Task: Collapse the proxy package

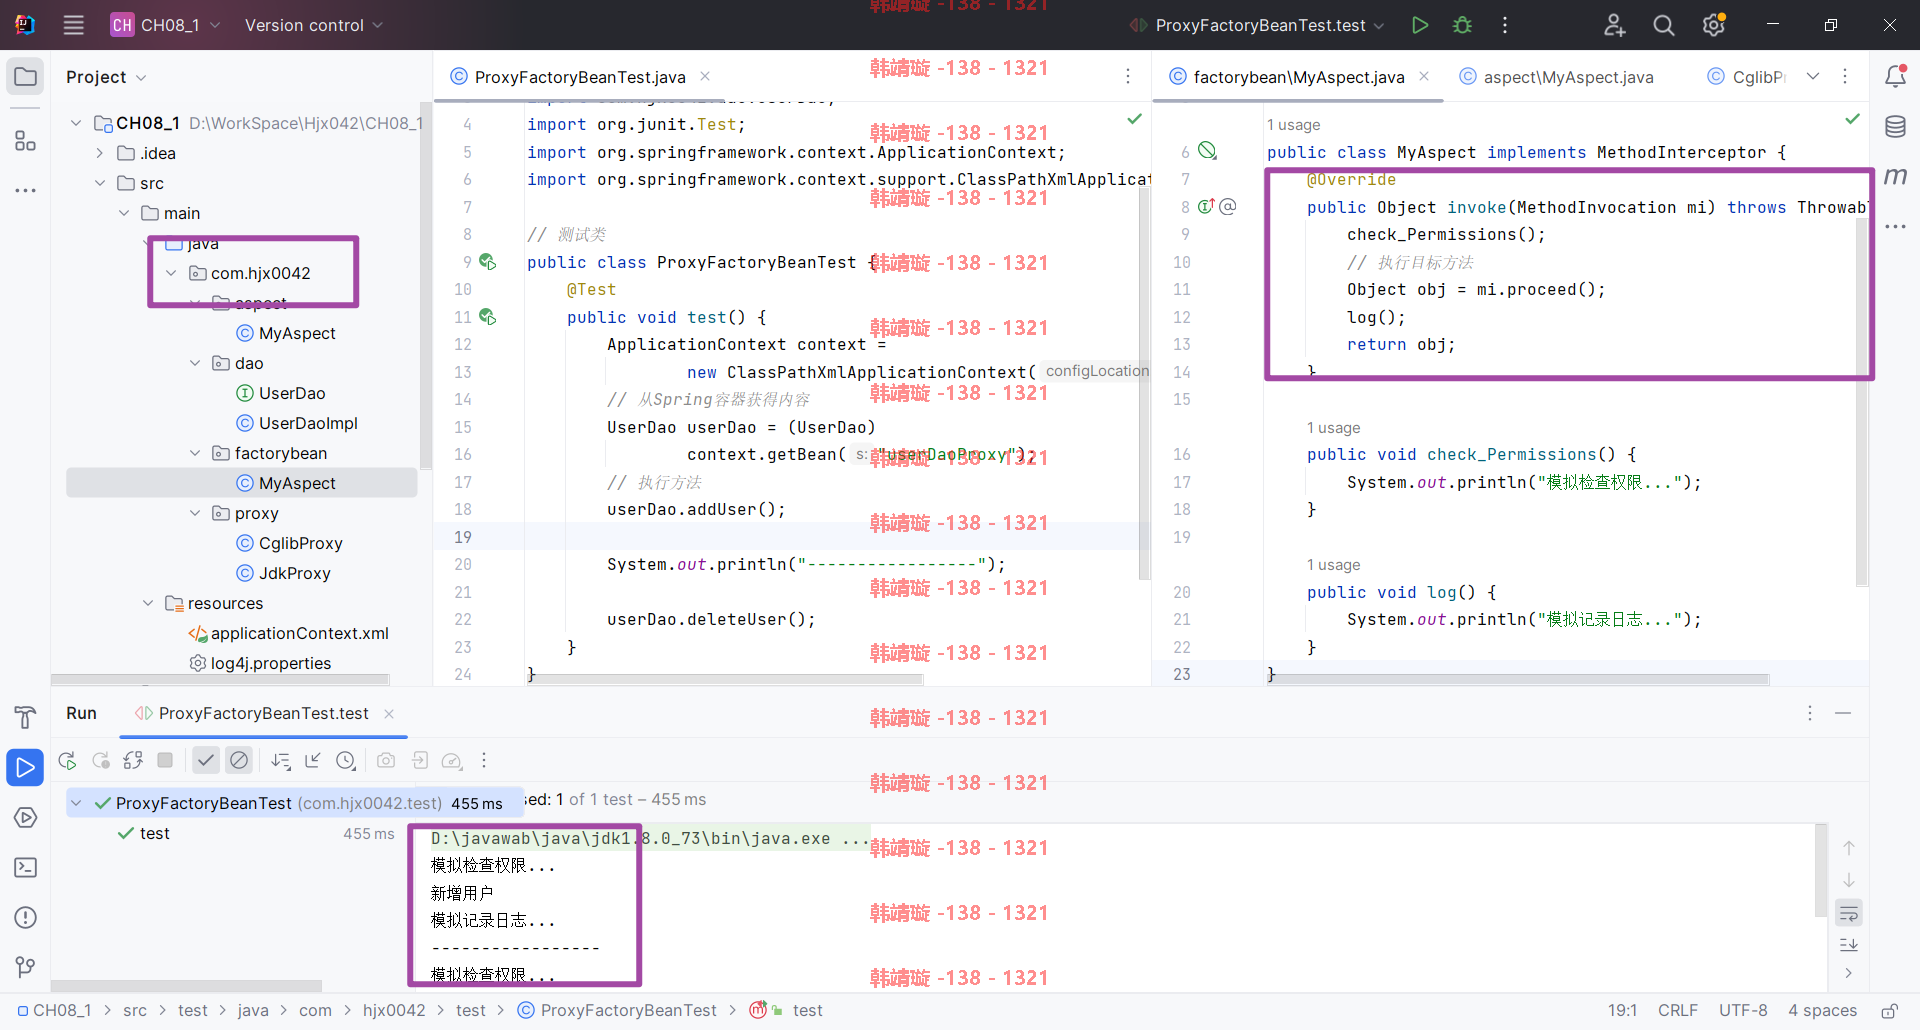Action: [x=195, y=513]
